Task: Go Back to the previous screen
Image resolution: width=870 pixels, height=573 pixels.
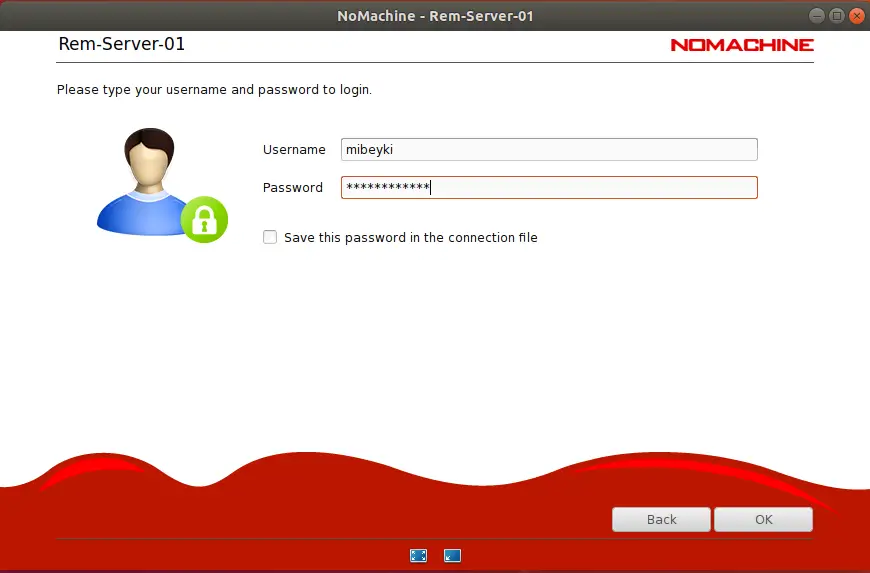Action: 661,519
